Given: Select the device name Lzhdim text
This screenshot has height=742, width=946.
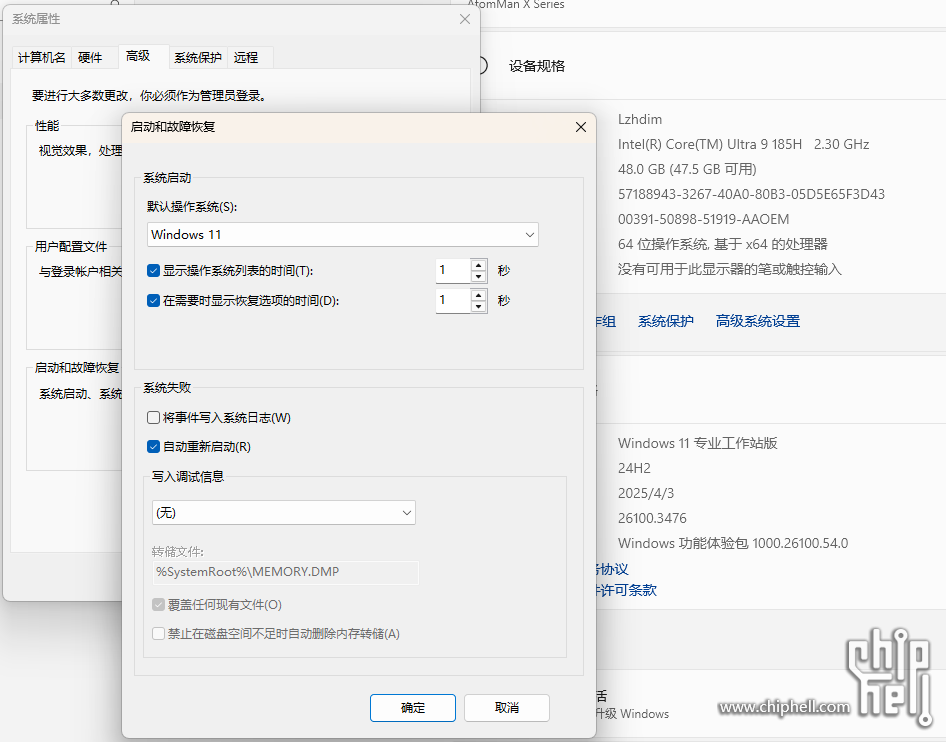Looking at the screenshot, I should coord(640,119).
